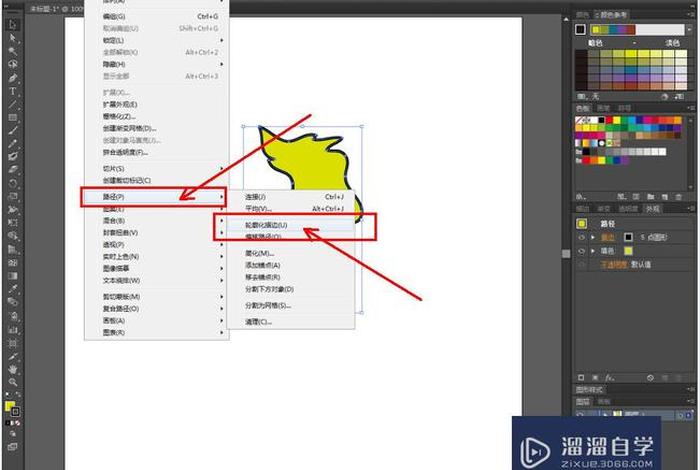Toggle visibility eye of 不透明度 opacity row

582,265
